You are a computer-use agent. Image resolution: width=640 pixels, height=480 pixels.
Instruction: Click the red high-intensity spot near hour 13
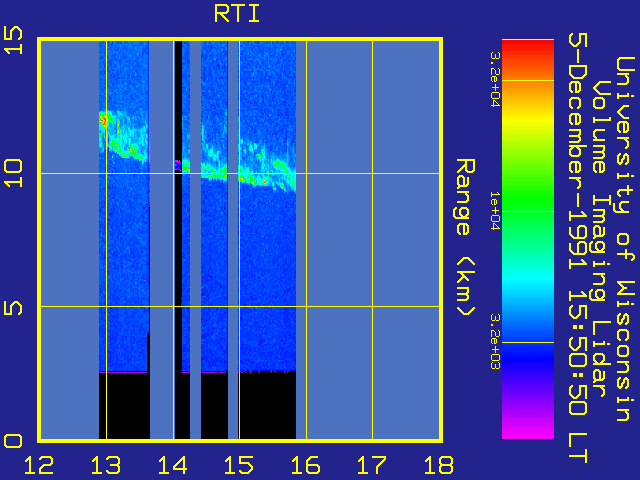click(x=104, y=120)
